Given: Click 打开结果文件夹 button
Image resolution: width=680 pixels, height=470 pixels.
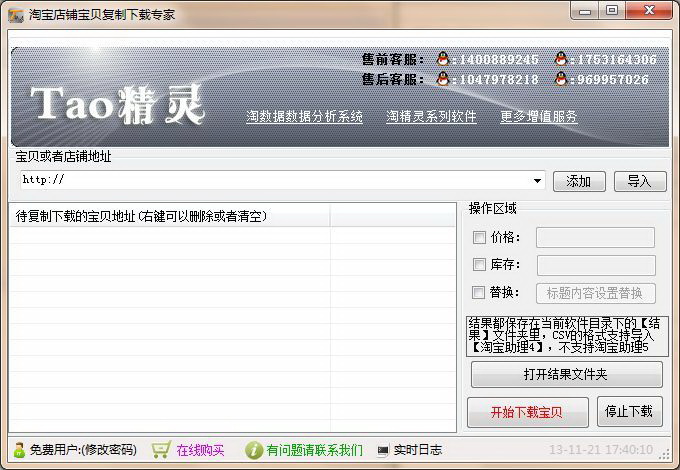Looking at the screenshot, I should [x=566, y=374].
